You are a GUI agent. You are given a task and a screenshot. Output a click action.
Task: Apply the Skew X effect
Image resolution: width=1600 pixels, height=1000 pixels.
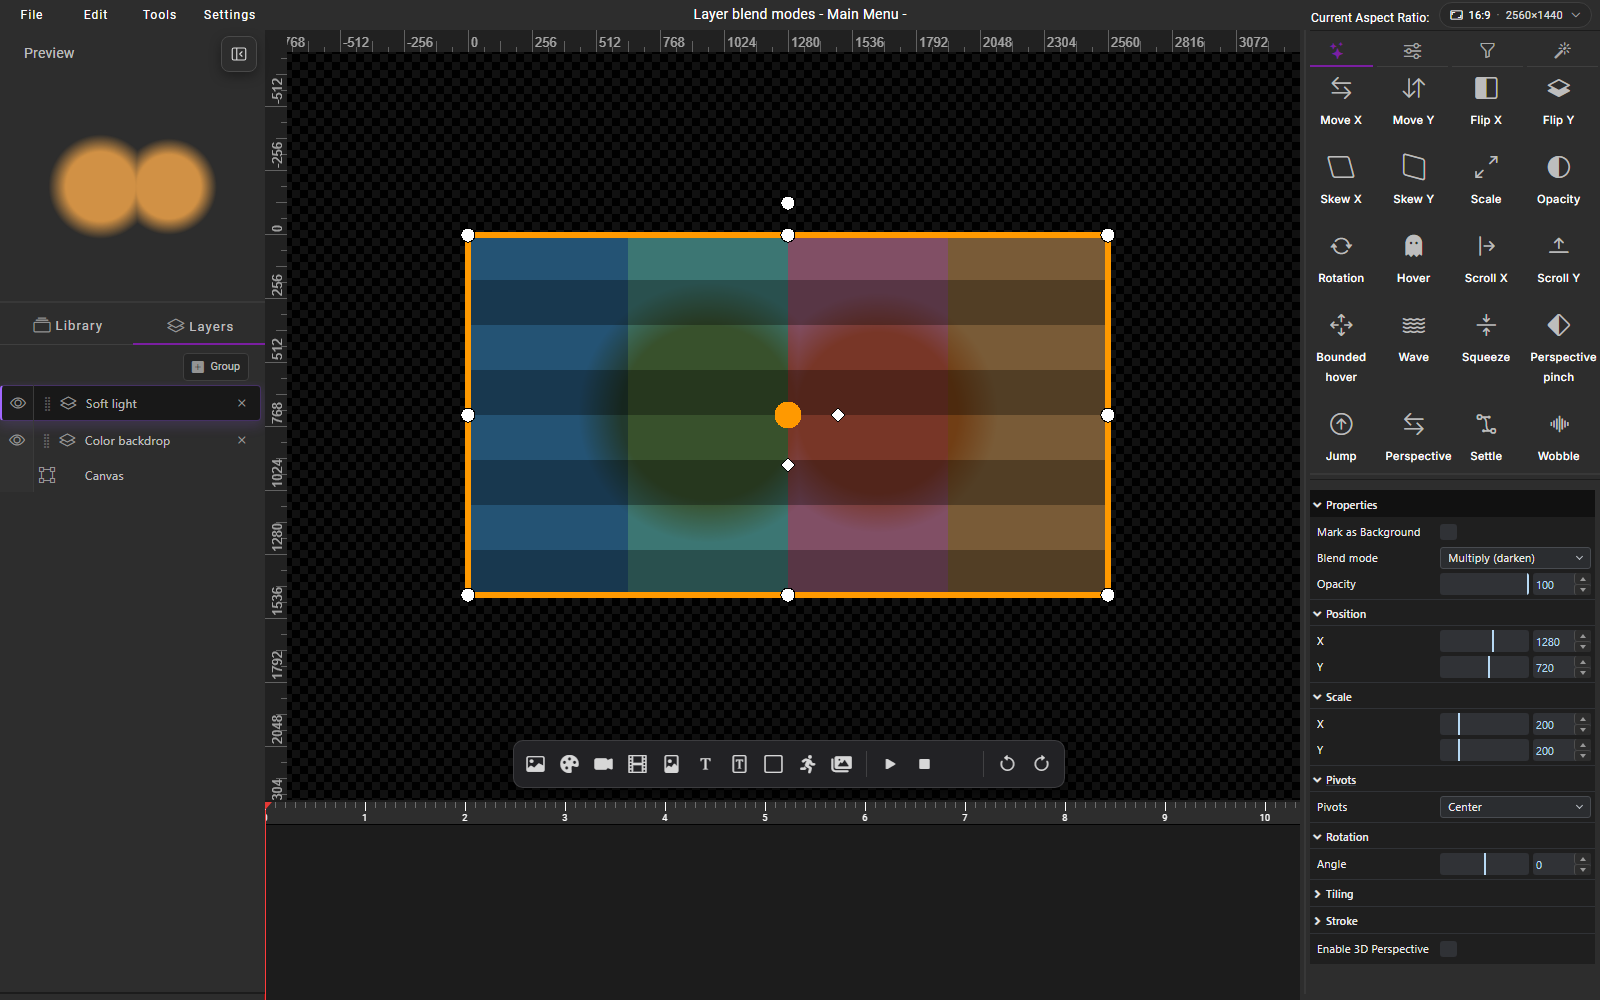1341,180
